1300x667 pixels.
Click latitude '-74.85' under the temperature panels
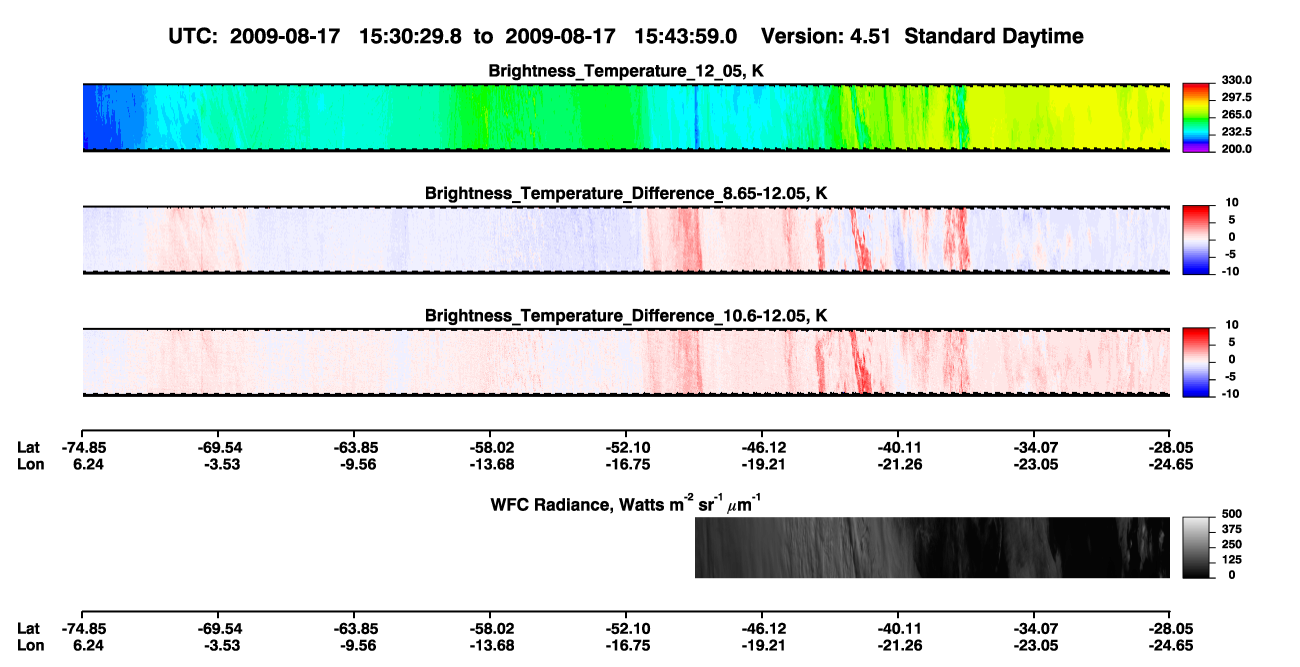click(83, 447)
